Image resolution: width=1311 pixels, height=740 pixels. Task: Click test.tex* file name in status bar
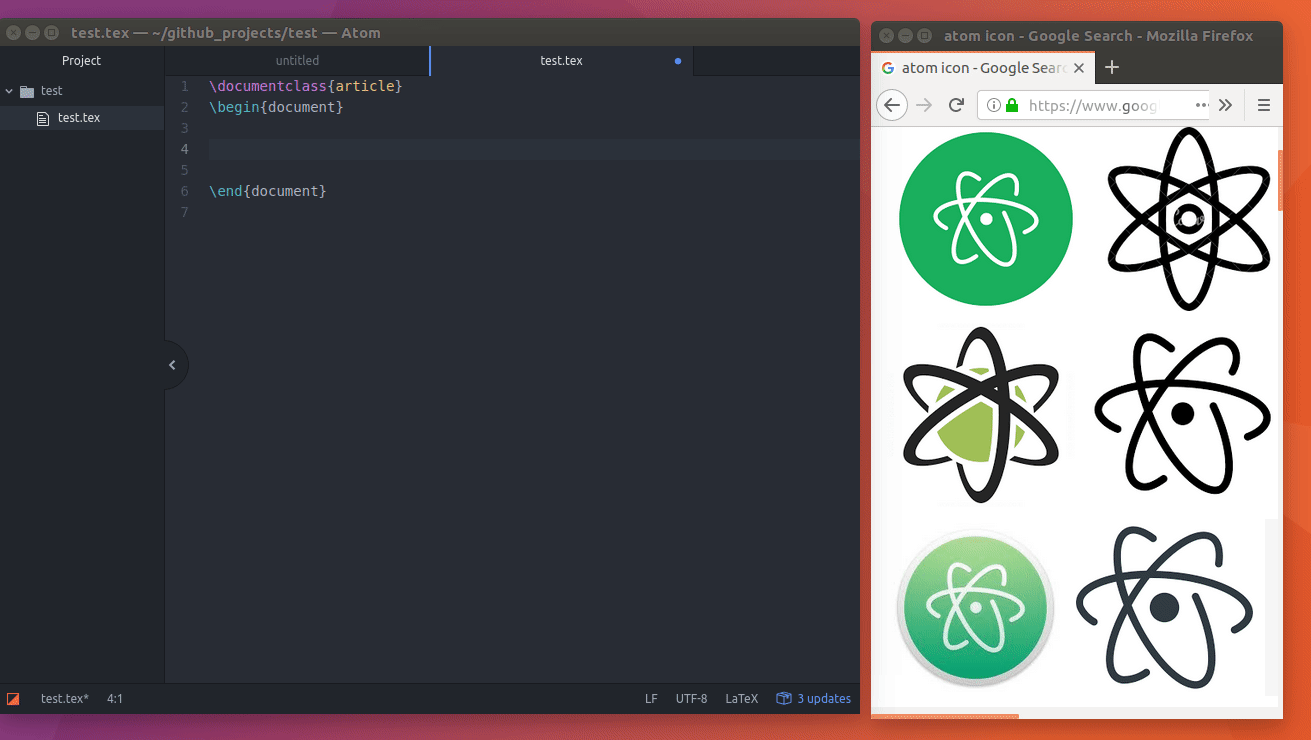pyautogui.click(x=65, y=699)
